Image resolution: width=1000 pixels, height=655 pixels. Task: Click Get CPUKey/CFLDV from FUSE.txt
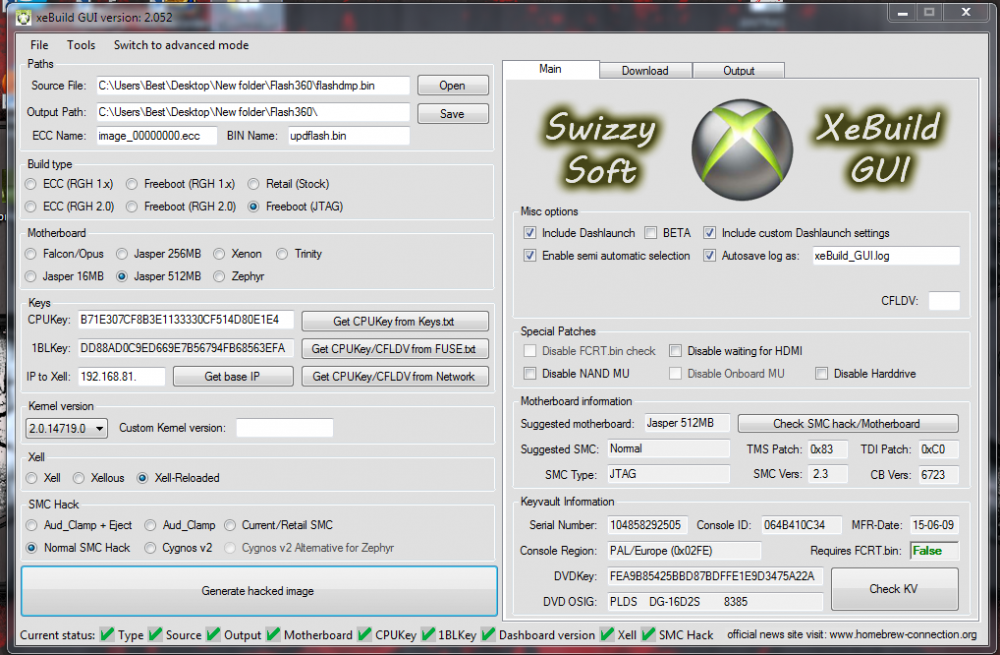394,349
